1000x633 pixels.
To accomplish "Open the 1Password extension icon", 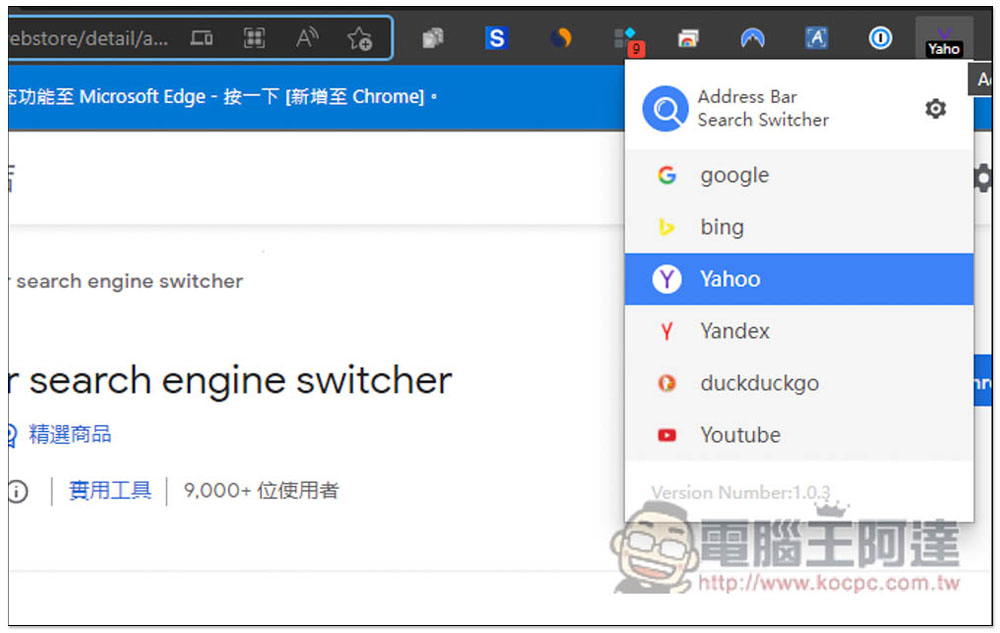I will pos(880,39).
